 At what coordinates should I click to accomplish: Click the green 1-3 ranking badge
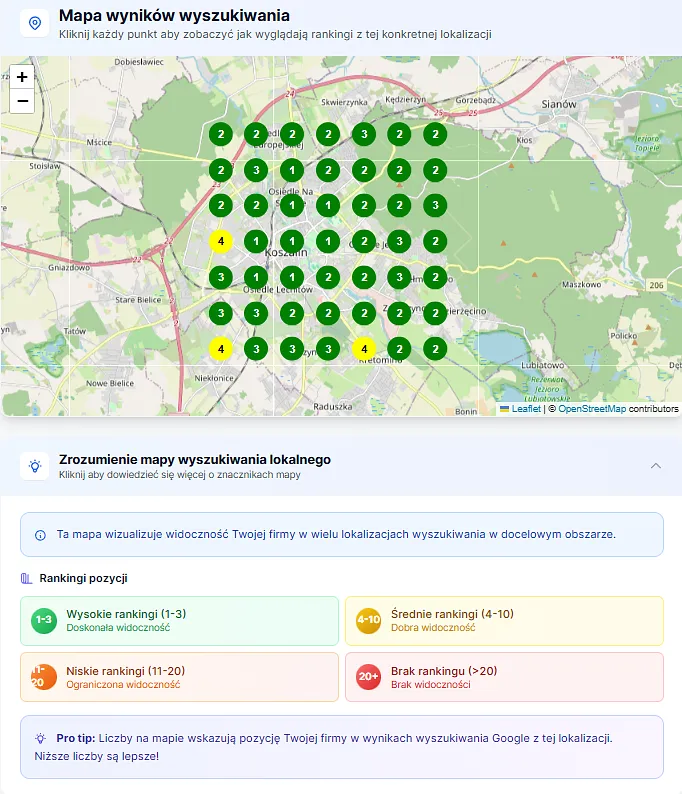click(x=44, y=621)
